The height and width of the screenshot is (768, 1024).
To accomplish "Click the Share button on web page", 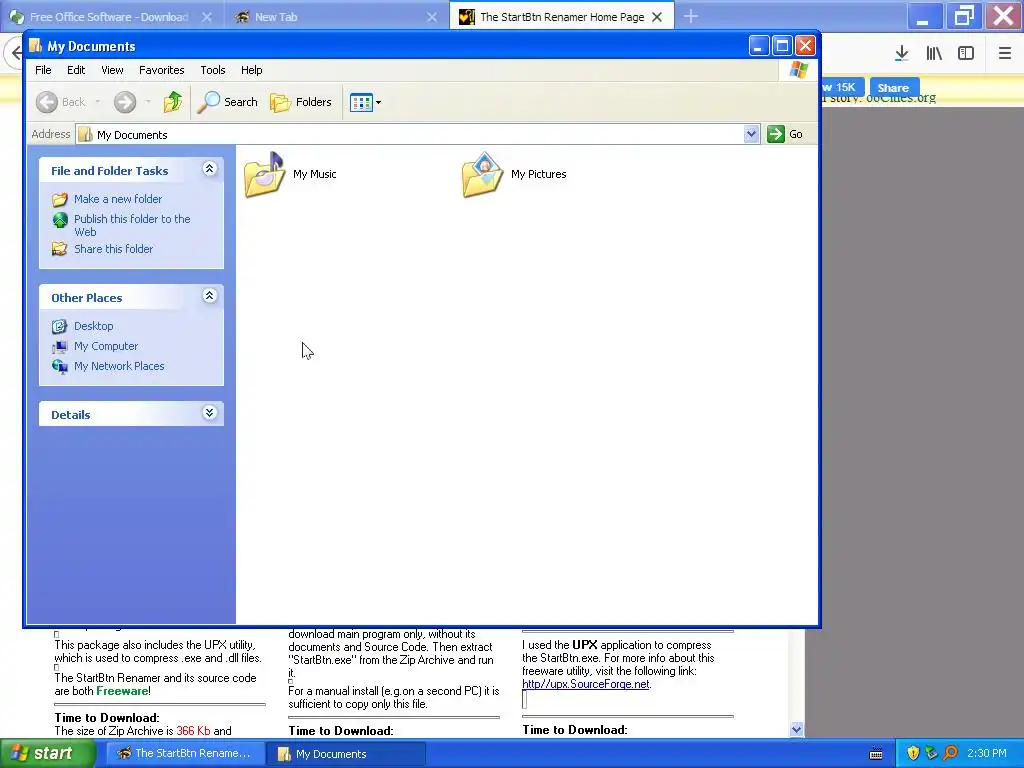I will point(893,88).
